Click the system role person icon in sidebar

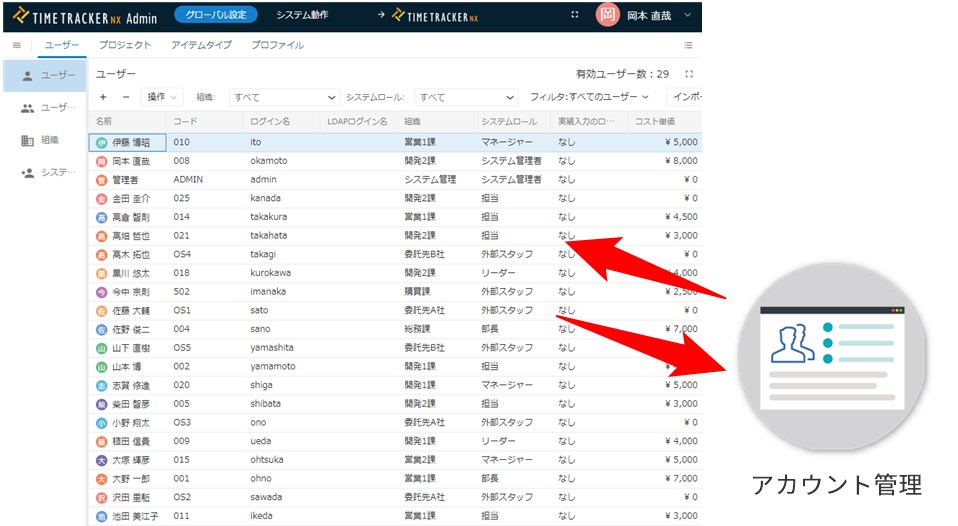(x=27, y=173)
